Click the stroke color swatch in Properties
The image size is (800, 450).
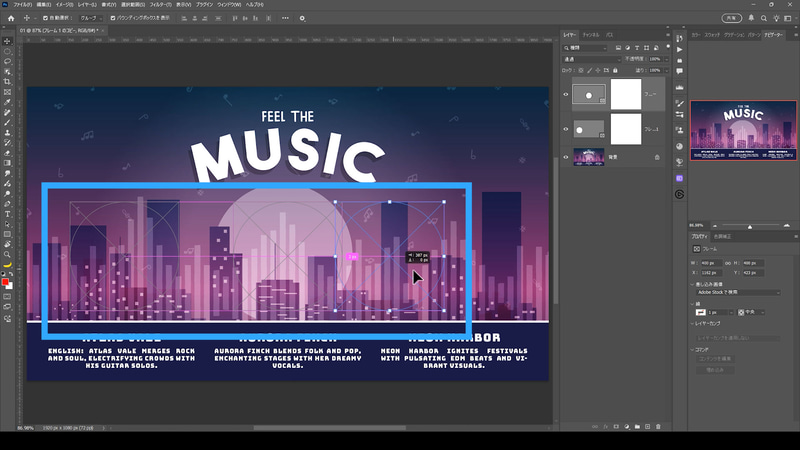tap(701, 312)
